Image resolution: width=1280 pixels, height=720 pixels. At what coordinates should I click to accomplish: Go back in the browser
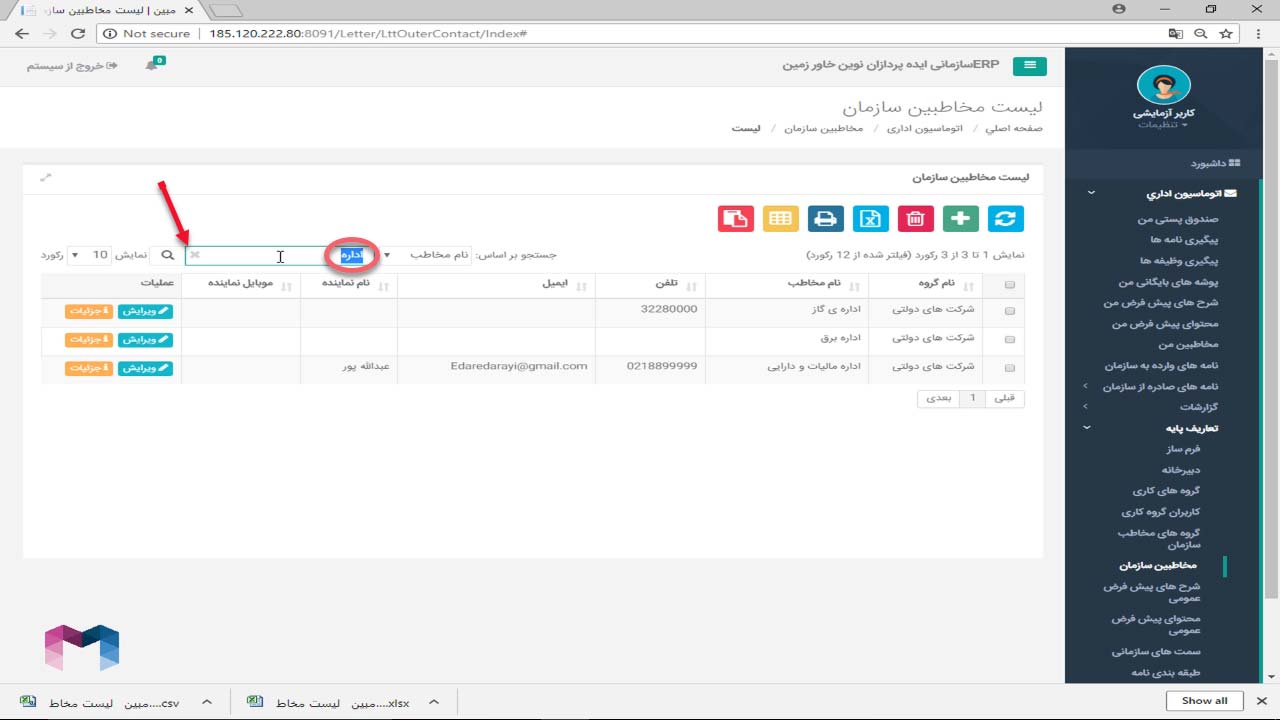[x=22, y=33]
